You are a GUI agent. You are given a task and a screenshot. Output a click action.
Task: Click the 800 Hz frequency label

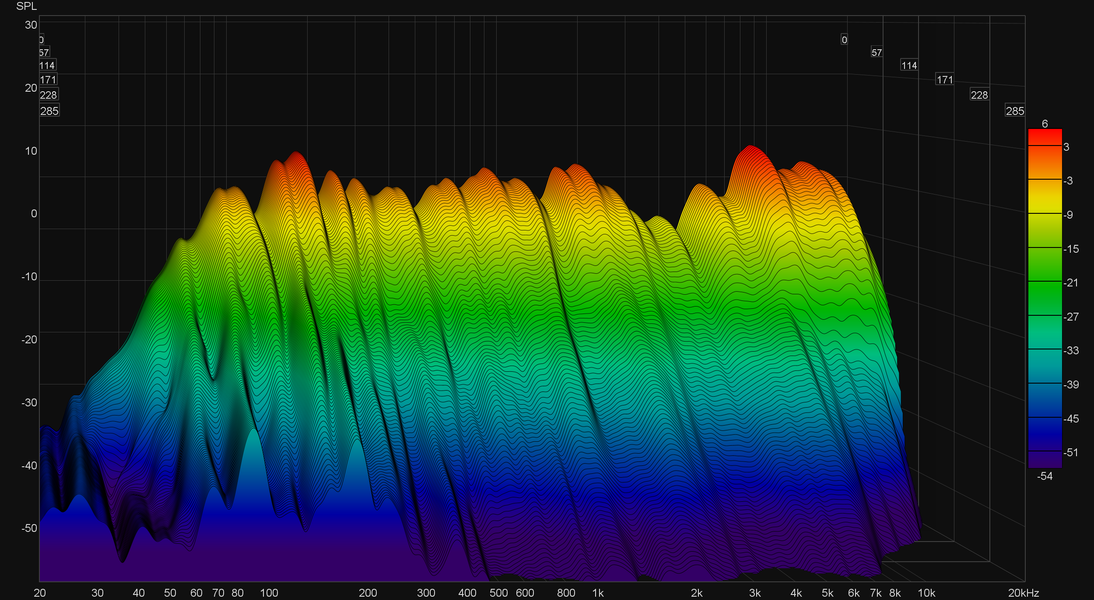(566, 593)
